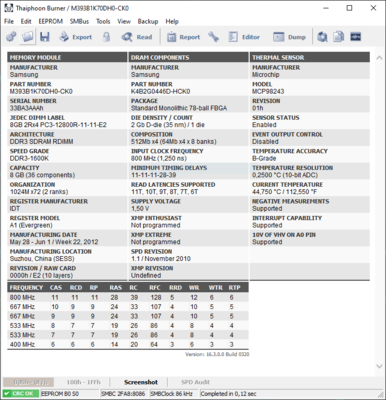Open the EEPROM menu
Image resolution: width=386 pixels, height=400 pixels.
point(51,21)
